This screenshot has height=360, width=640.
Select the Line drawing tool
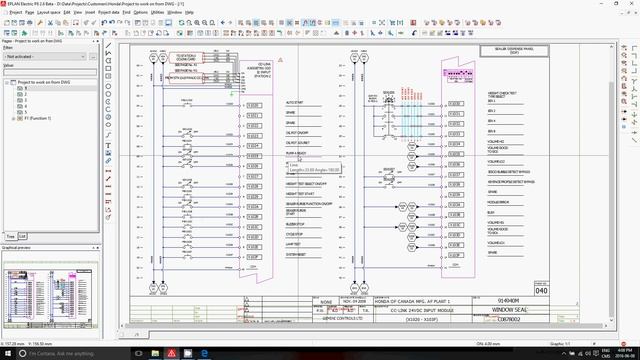coord(108,45)
